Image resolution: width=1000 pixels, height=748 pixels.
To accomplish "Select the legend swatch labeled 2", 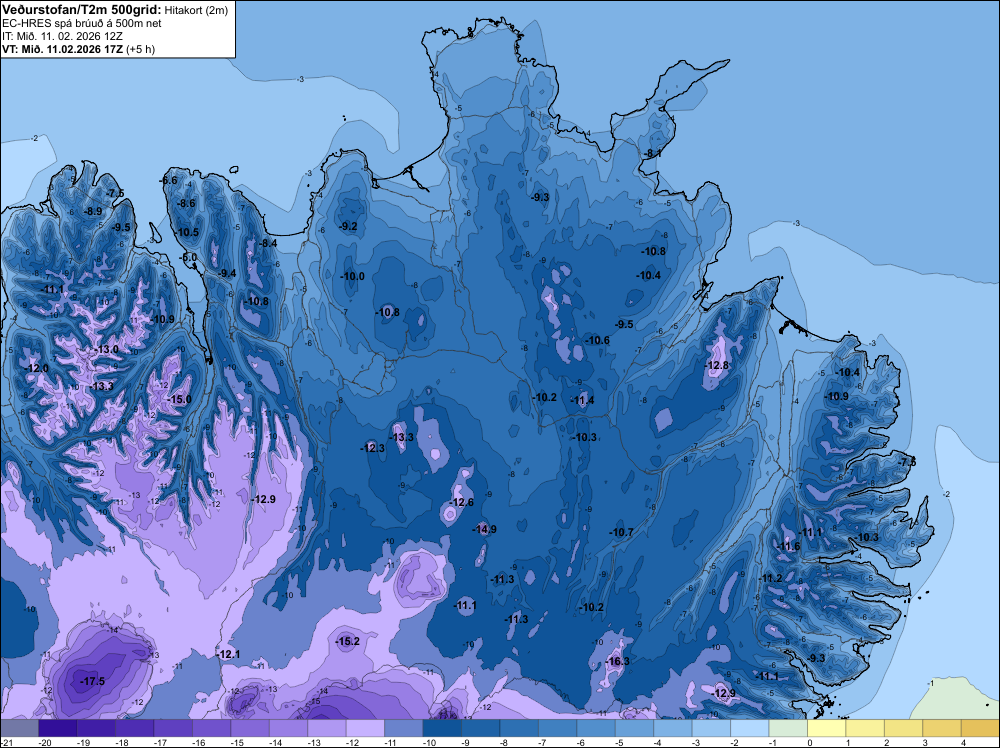I will tap(903, 728).
